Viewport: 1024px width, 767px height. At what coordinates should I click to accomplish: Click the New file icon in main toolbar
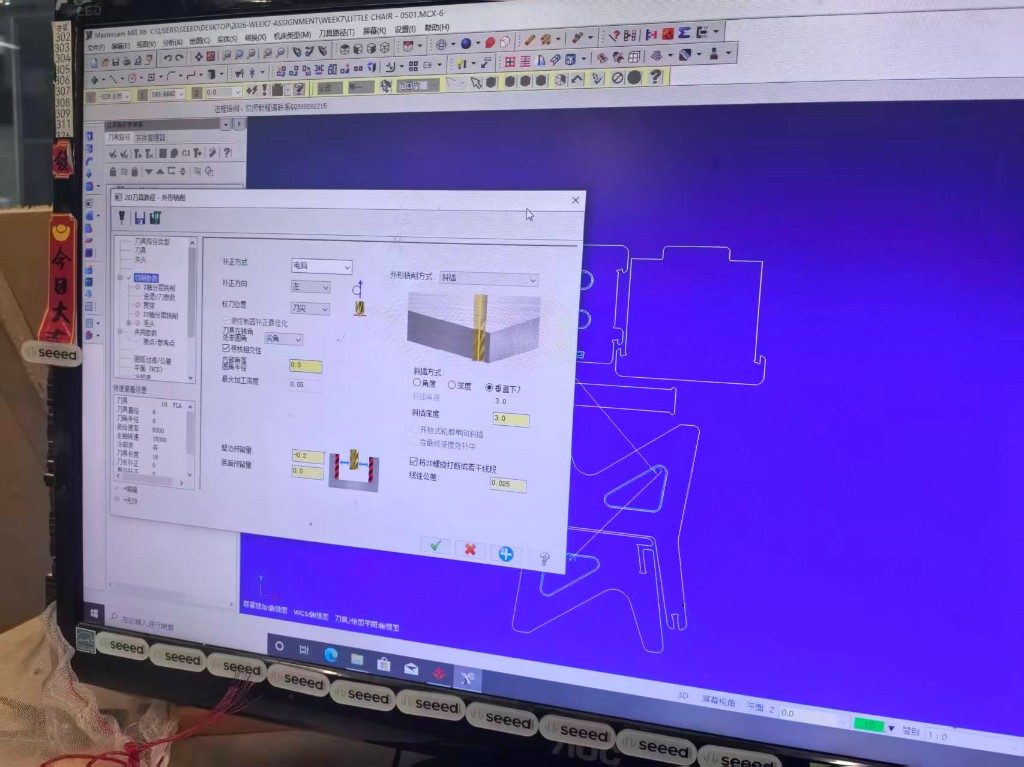[x=94, y=63]
